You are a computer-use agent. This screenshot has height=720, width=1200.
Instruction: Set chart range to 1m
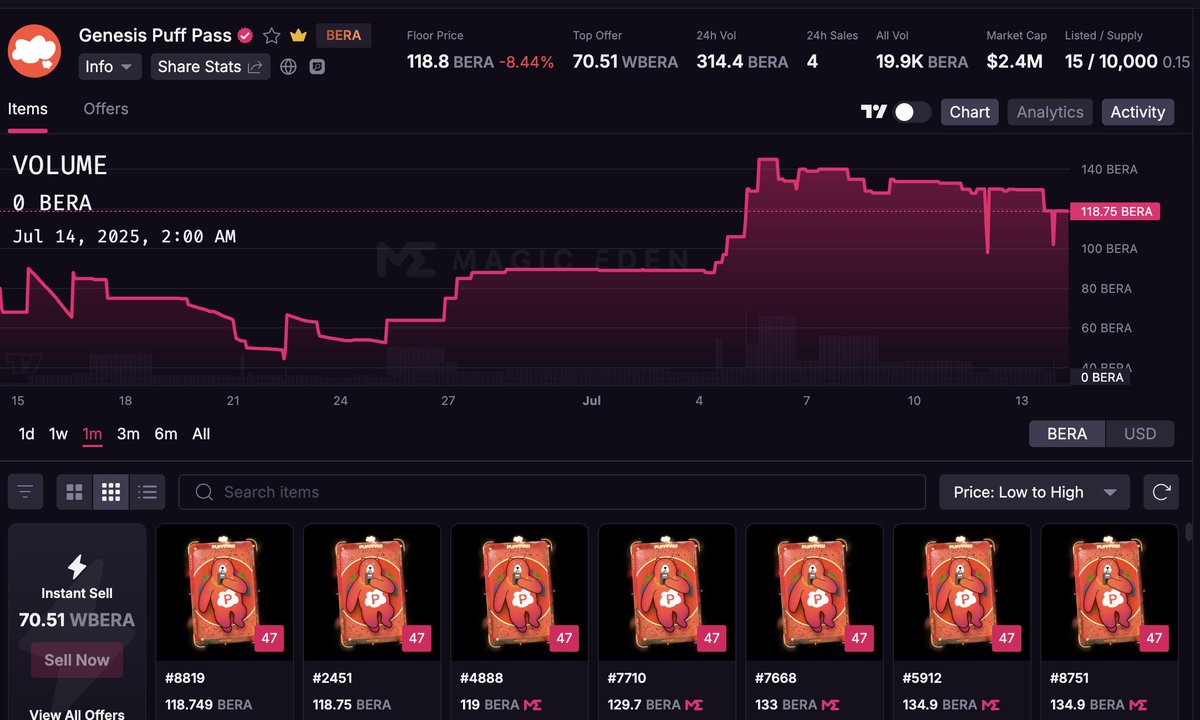[92, 434]
